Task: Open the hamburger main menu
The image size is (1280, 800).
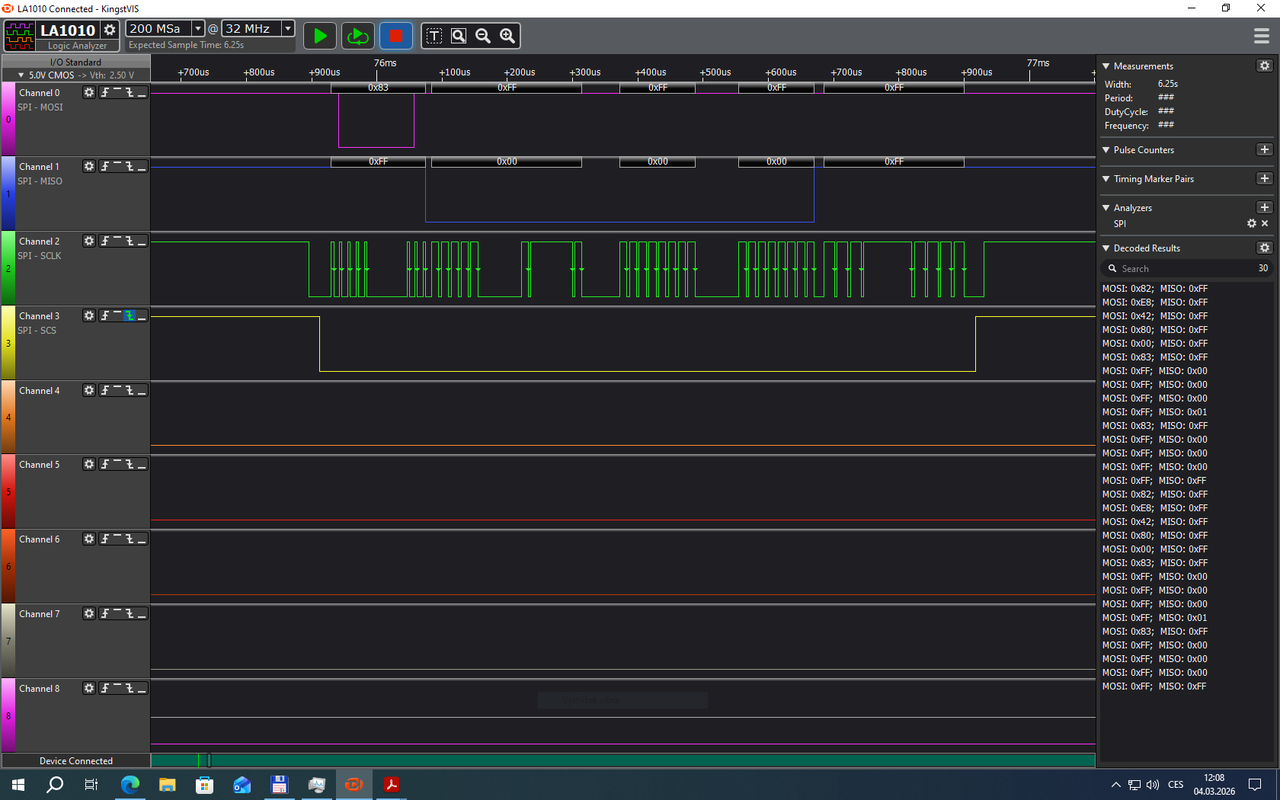Action: [1262, 36]
